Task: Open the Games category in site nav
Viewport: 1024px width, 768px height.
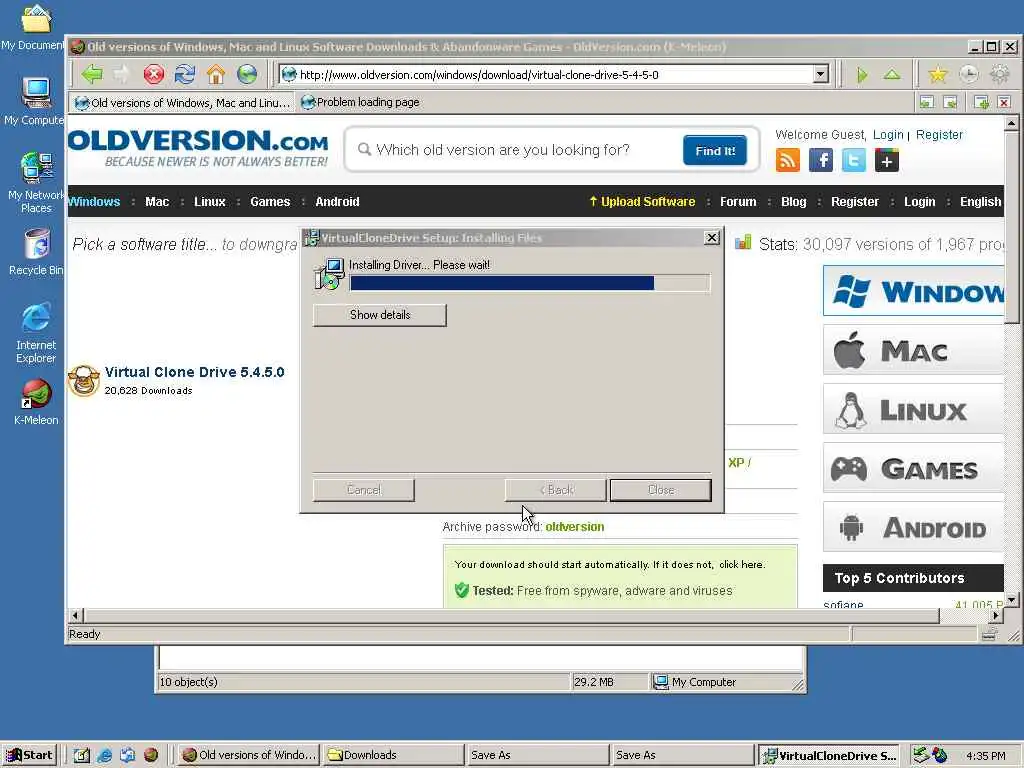Action: point(270,202)
